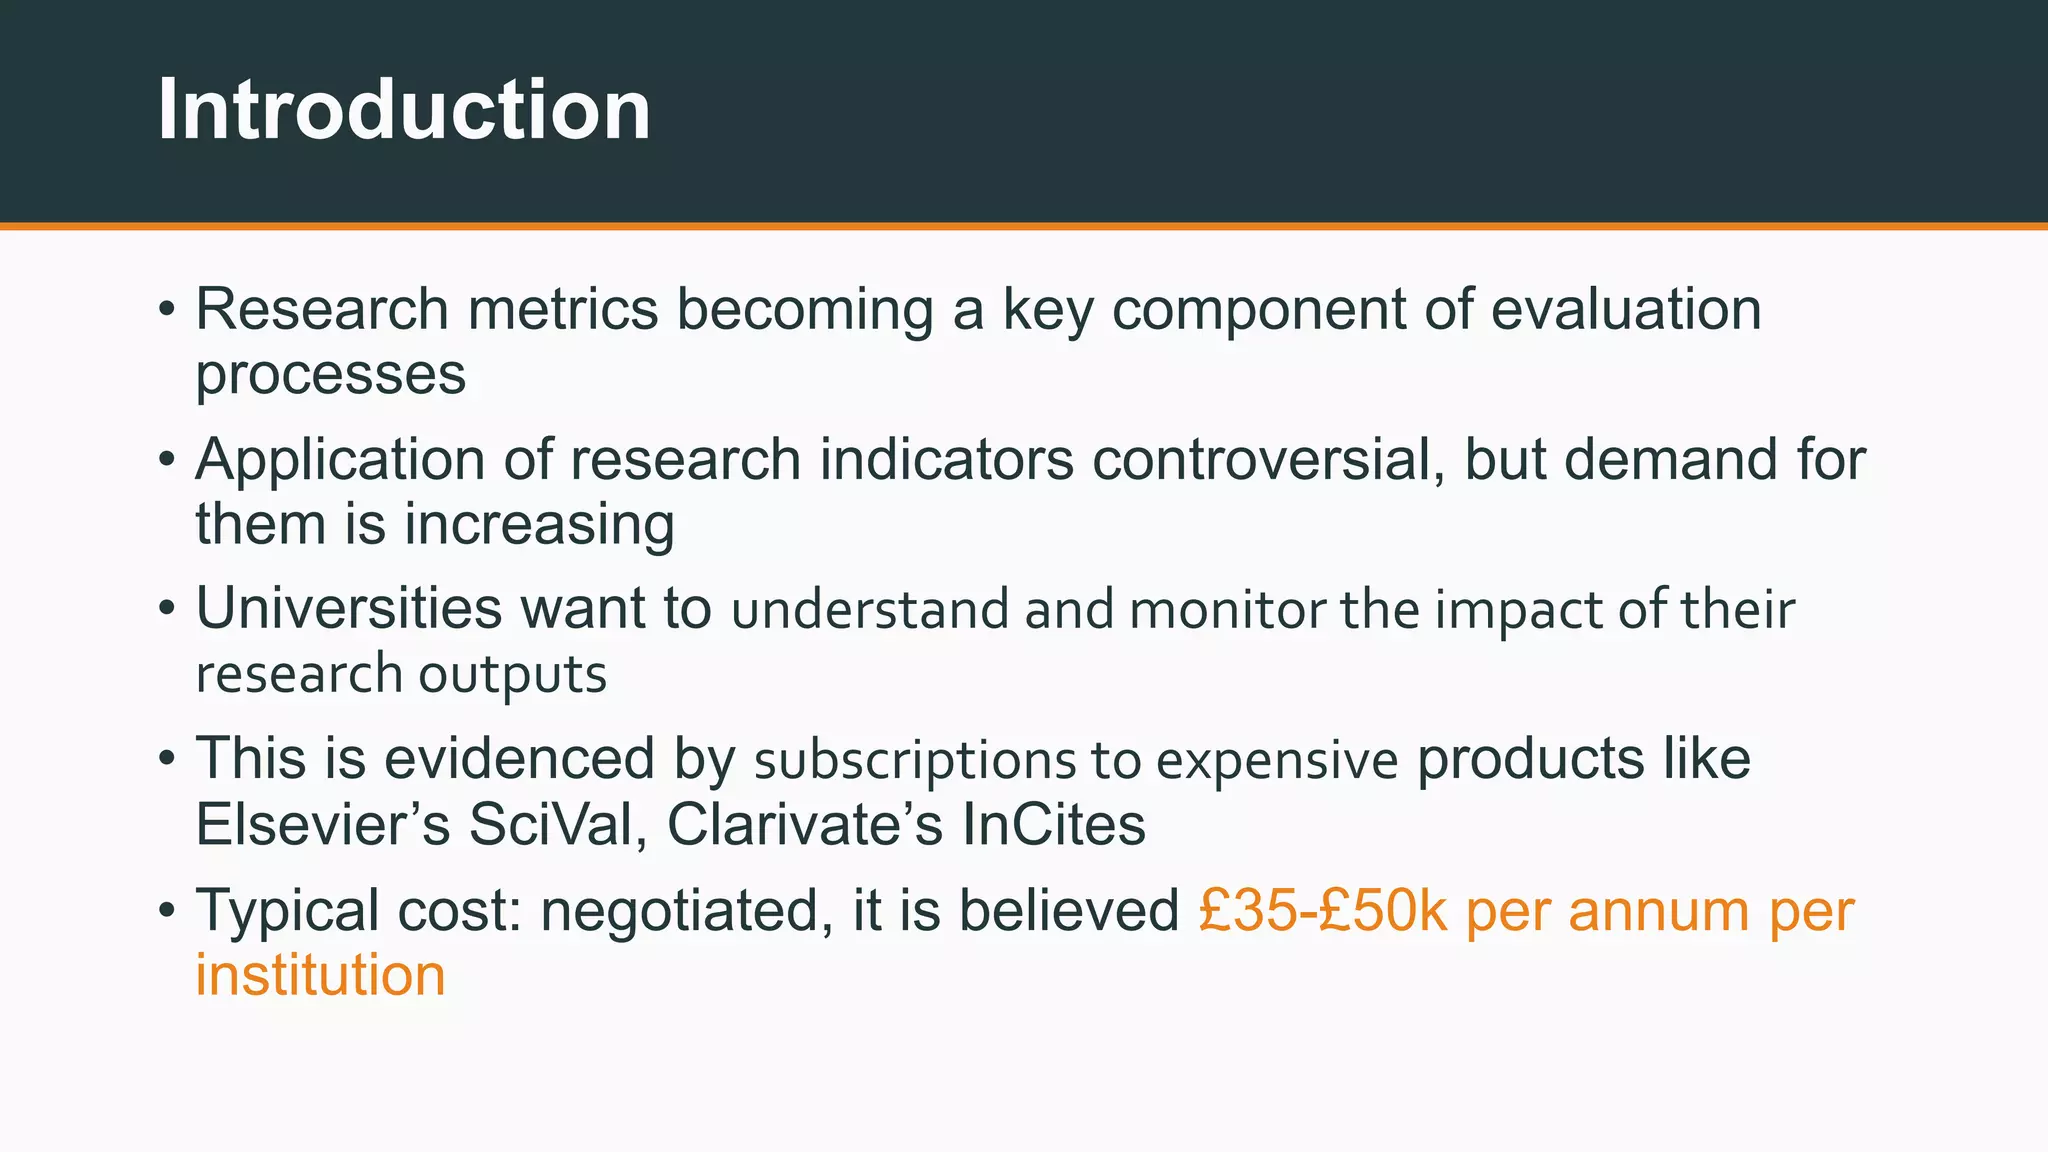
Task: Click the bullet point before 'Typical cost'
Action: (x=167, y=911)
